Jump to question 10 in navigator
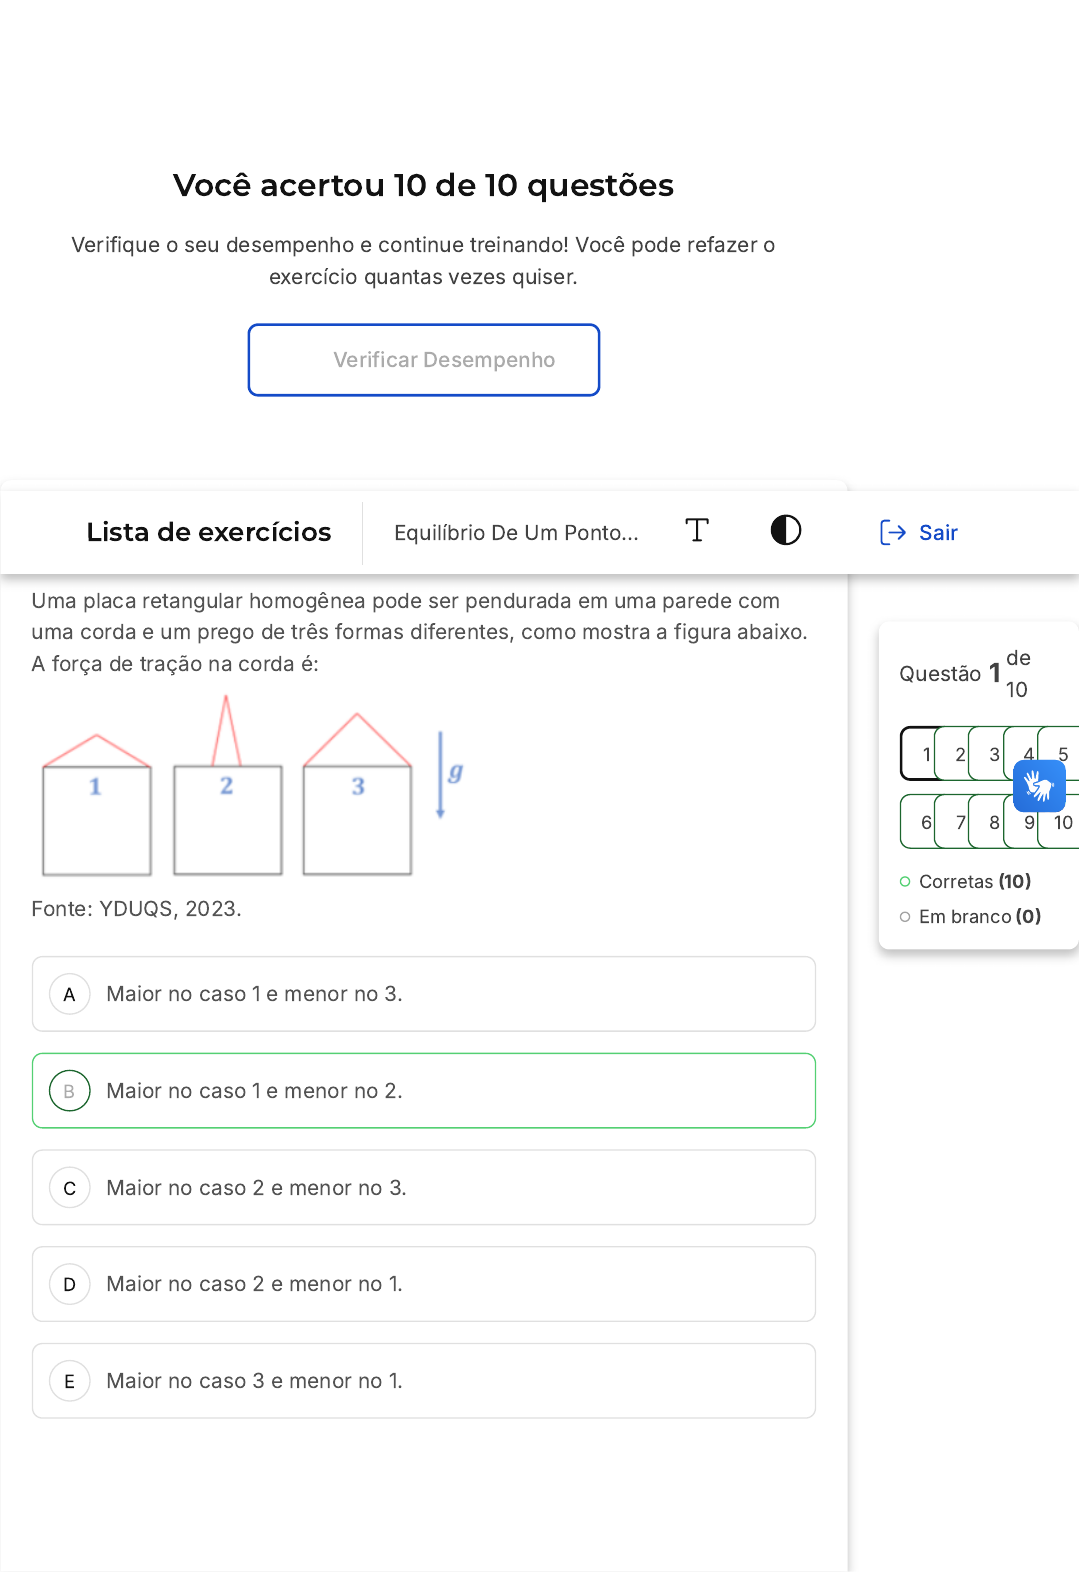 [x=1061, y=822]
